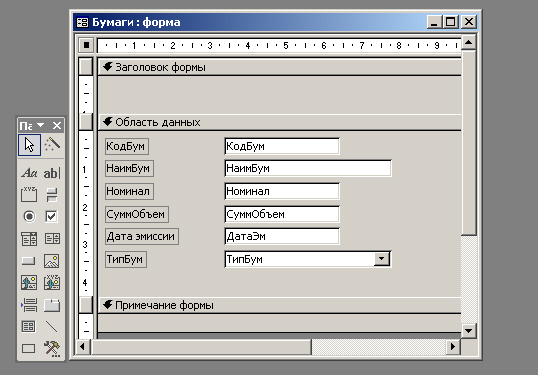Click the ТипБум combo box dropdown arrow
Viewport: 538px width, 375px height.
[x=382, y=259]
